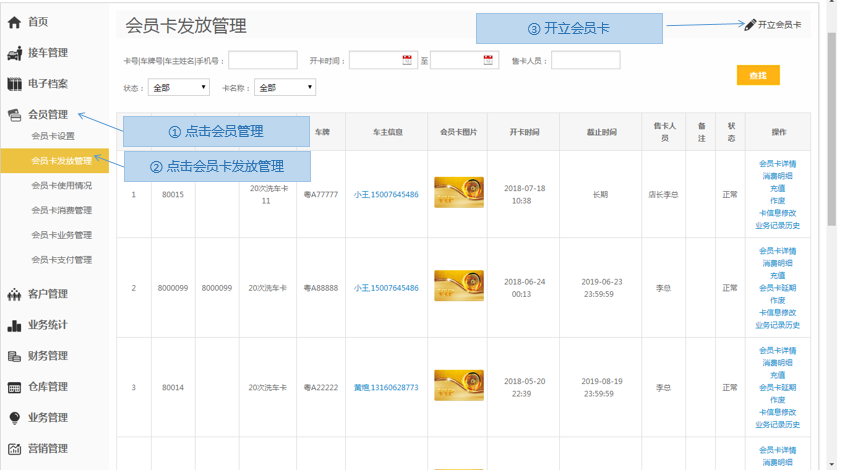843x476 pixels.
Task: Click the 业务统计 bar chart icon
Action: (15, 325)
